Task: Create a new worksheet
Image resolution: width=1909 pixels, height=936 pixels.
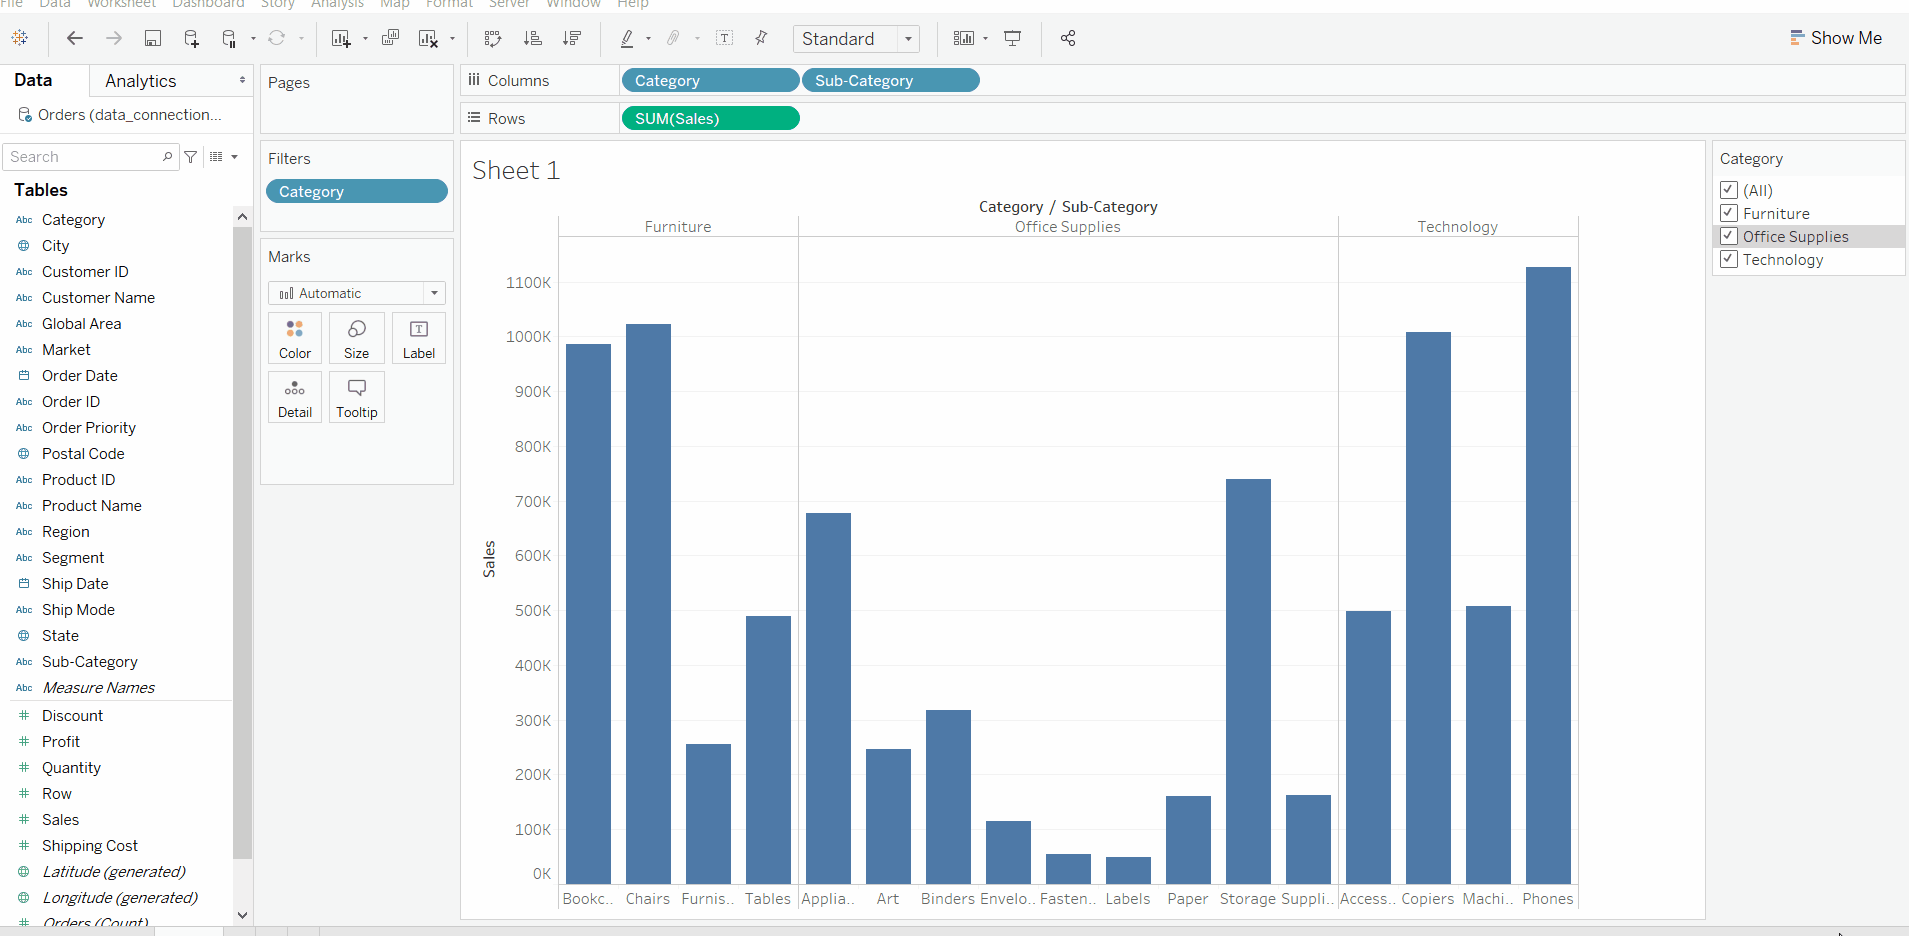Action: [341, 38]
